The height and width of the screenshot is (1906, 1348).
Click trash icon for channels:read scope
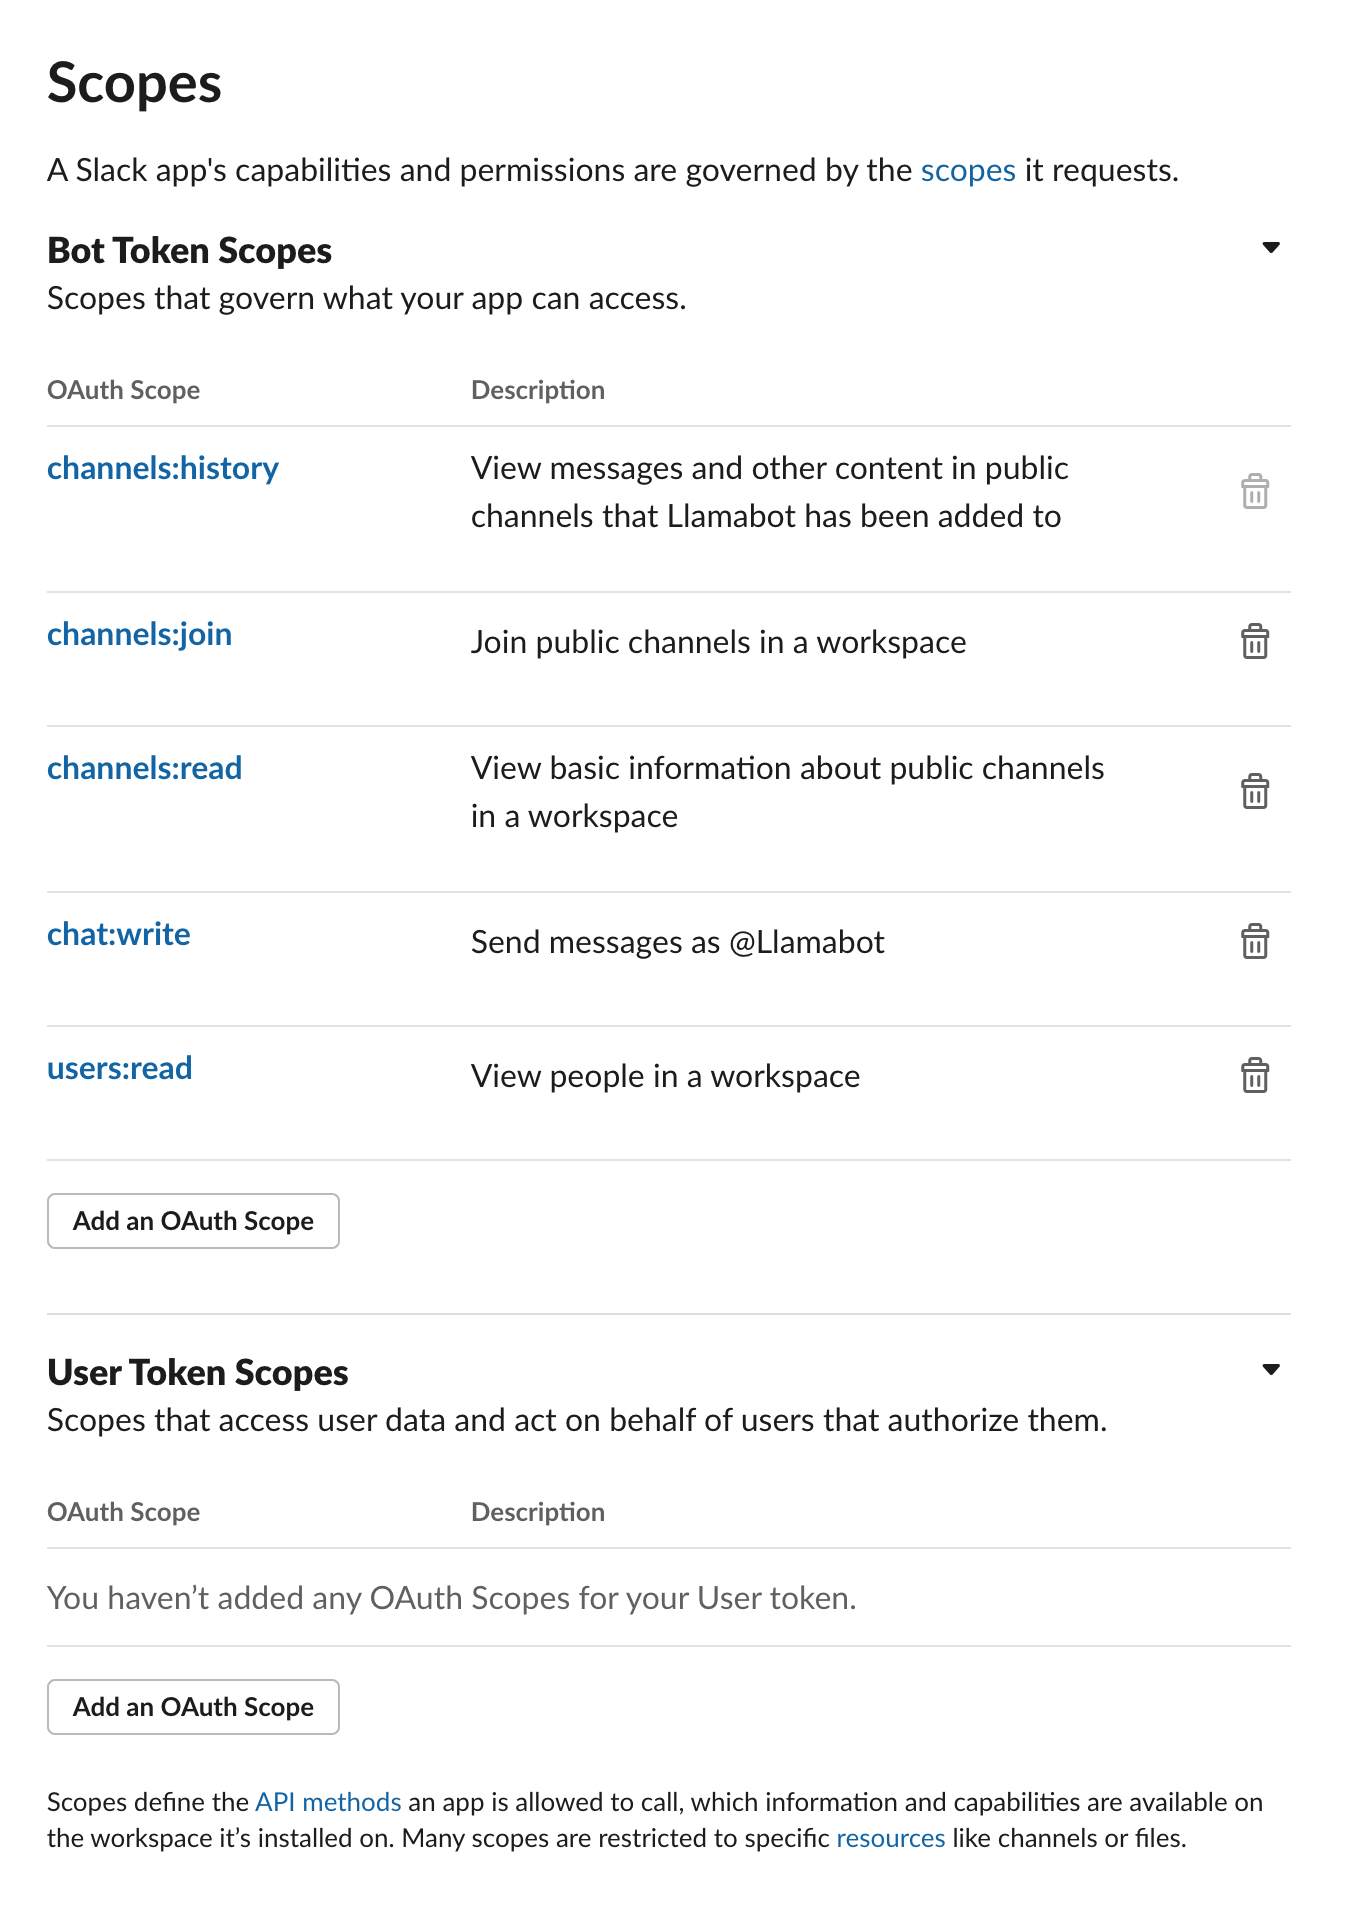pos(1254,792)
